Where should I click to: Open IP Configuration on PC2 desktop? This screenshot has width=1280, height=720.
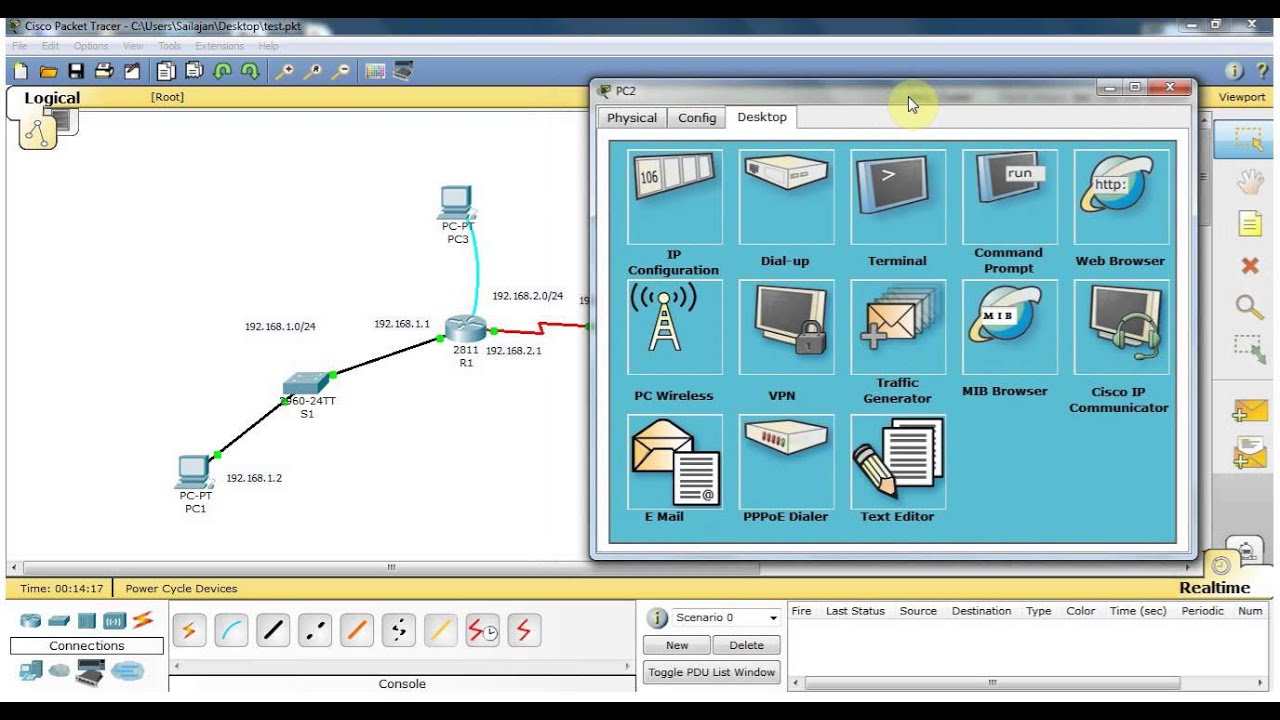pos(675,197)
